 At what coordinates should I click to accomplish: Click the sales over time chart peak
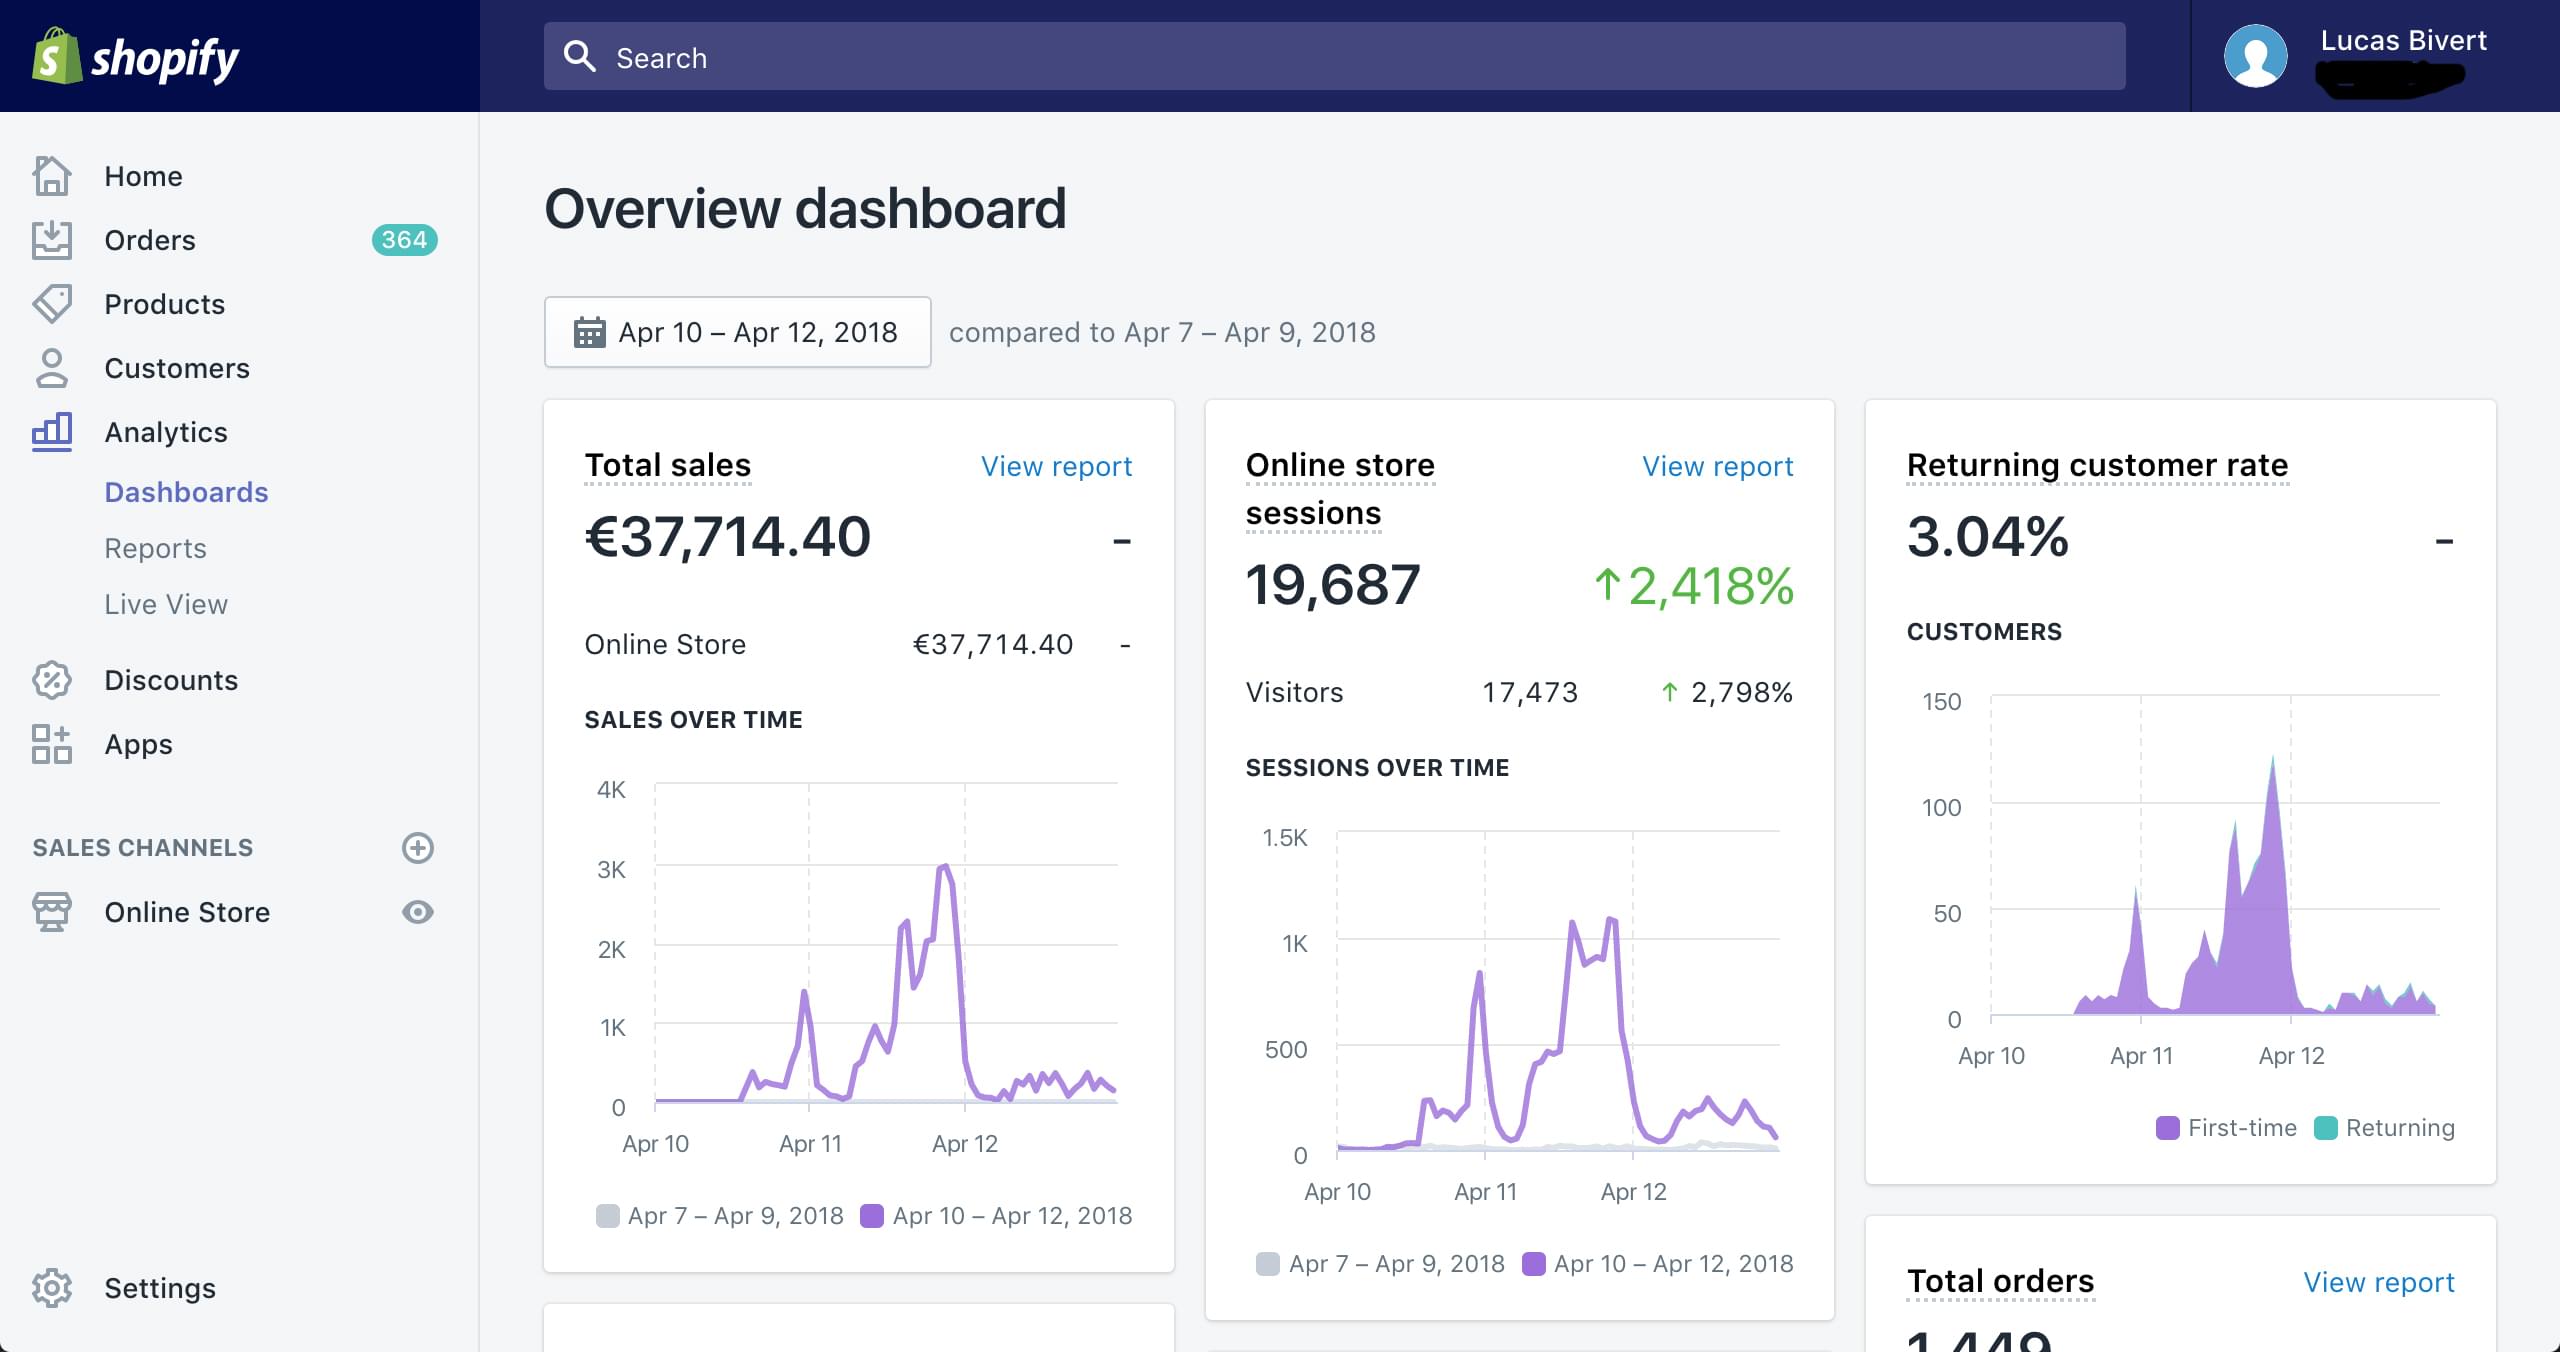944,868
